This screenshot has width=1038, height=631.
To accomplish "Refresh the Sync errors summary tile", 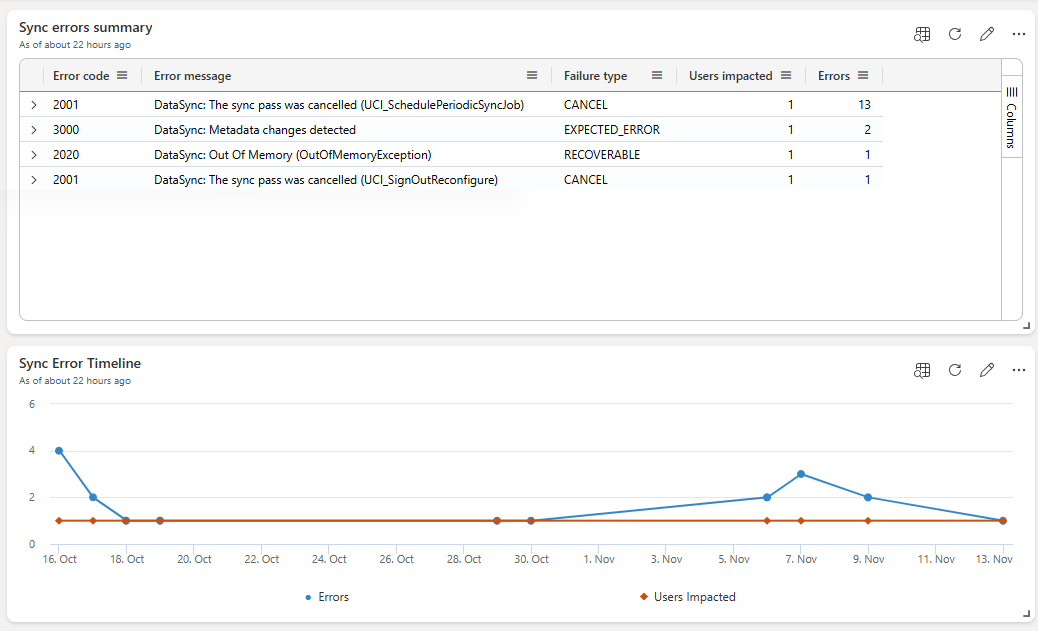I will pos(955,34).
